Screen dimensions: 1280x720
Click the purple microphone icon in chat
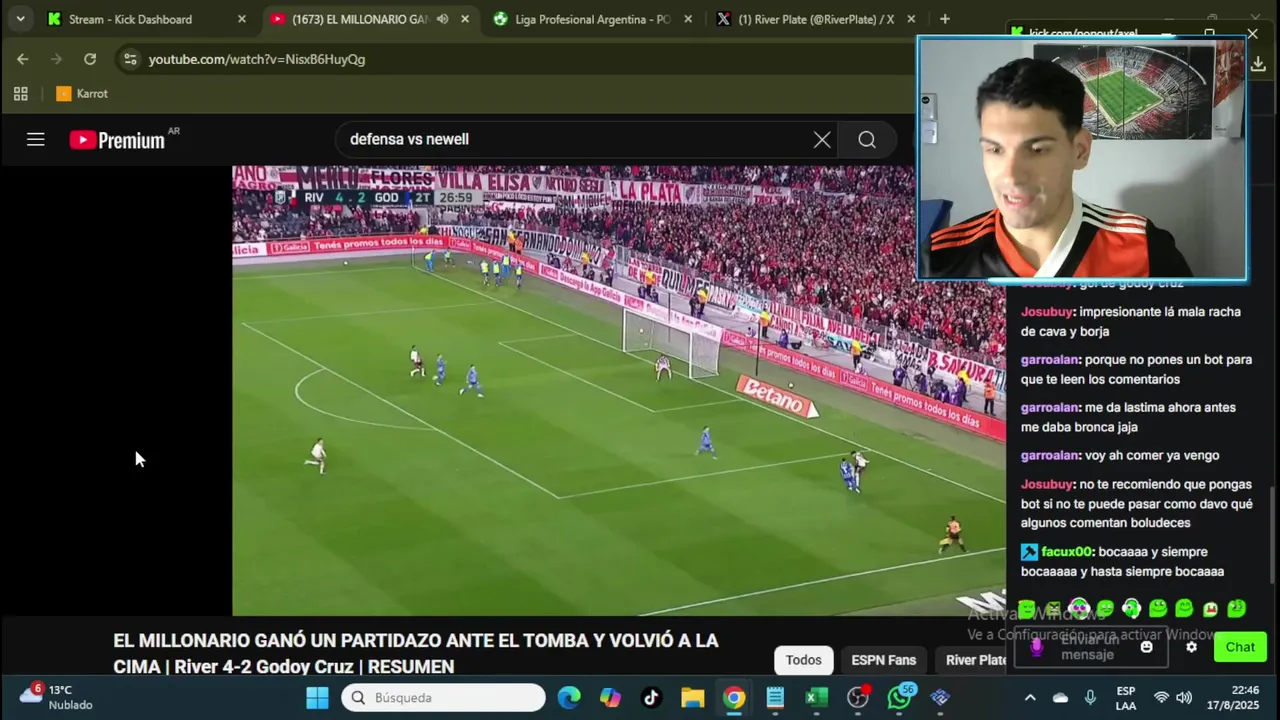[1036, 647]
